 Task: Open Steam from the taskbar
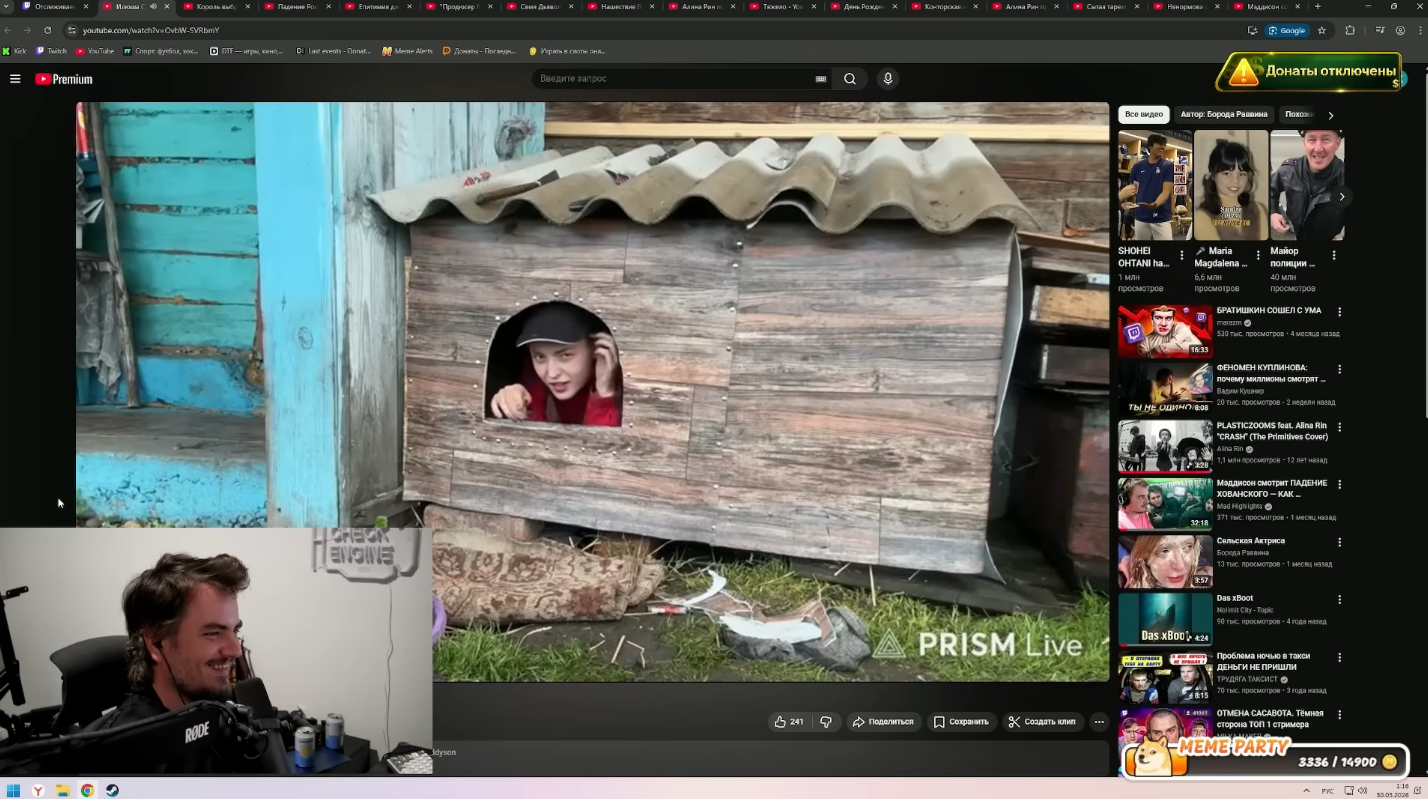coord(112,790)
